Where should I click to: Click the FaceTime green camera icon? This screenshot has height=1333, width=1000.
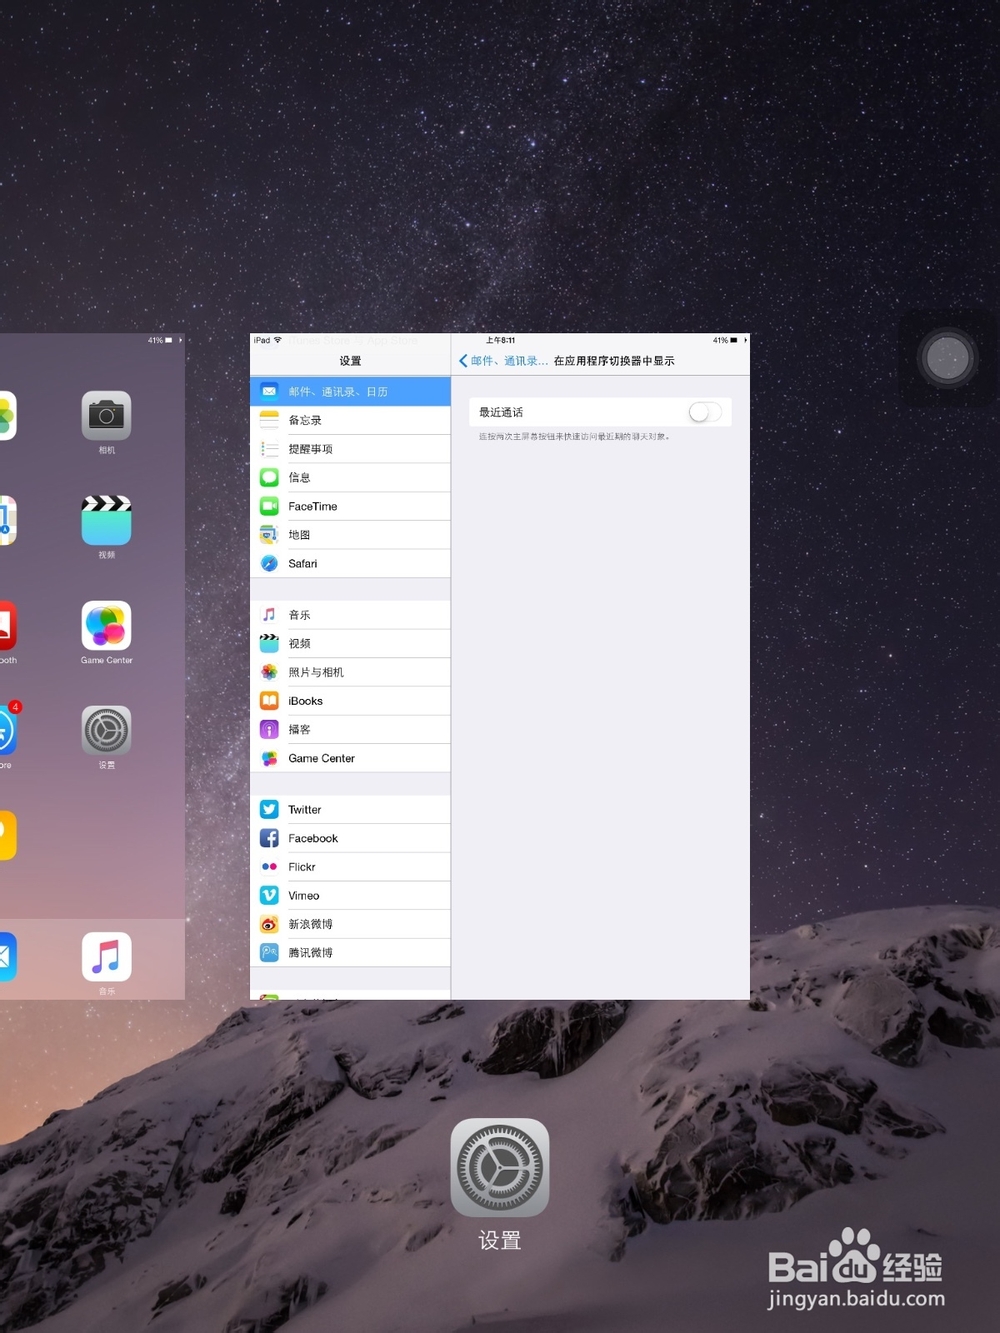[269, 506]
